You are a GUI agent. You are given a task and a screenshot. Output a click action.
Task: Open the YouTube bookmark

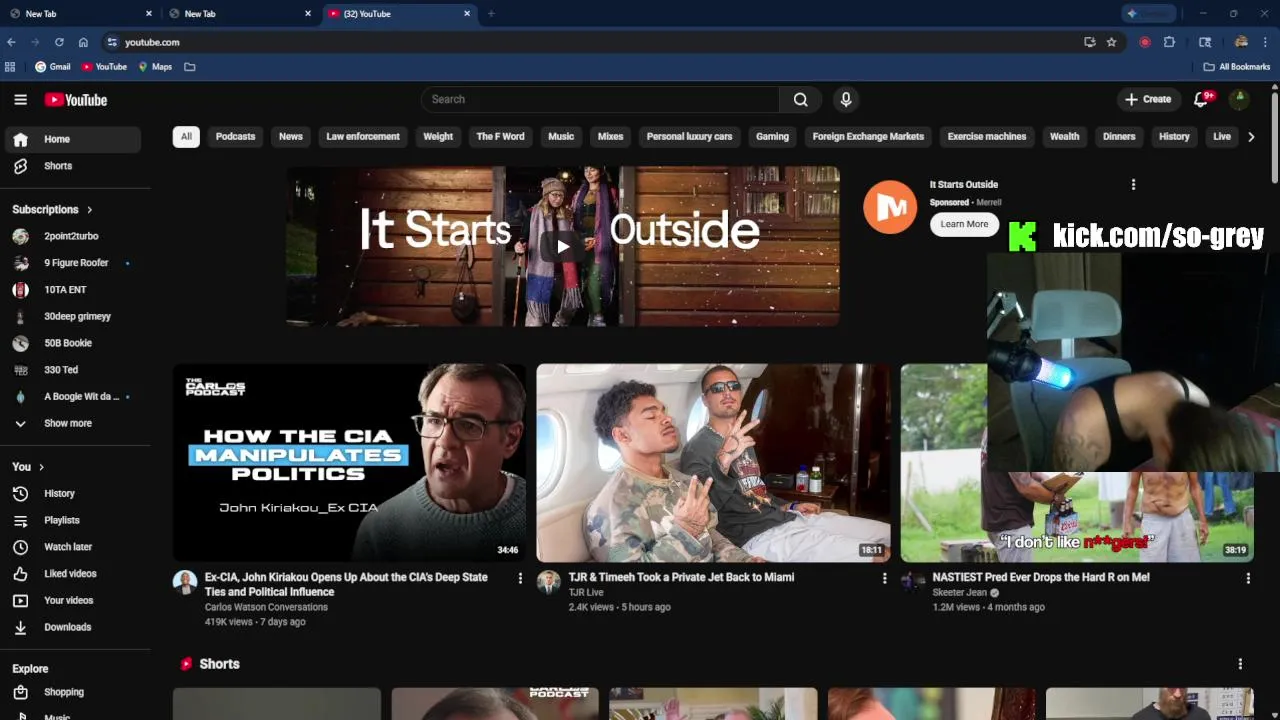tap(104, 67)
